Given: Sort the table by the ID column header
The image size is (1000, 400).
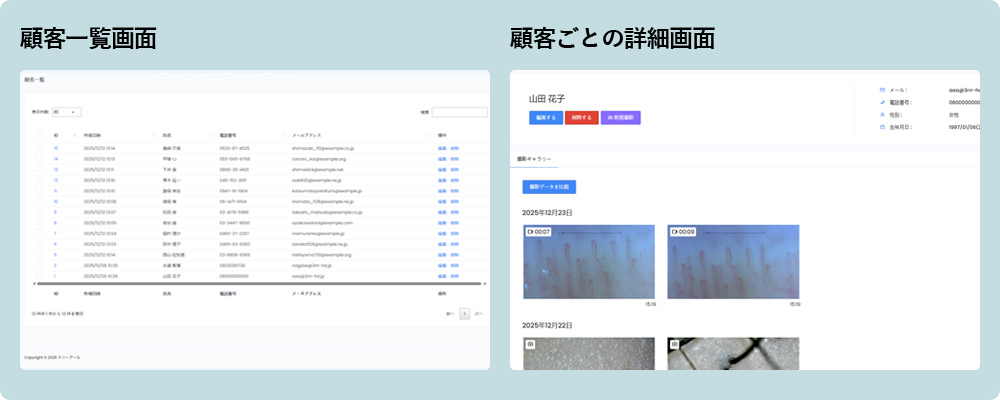Looking at the screenshot, I should point(55,135).
